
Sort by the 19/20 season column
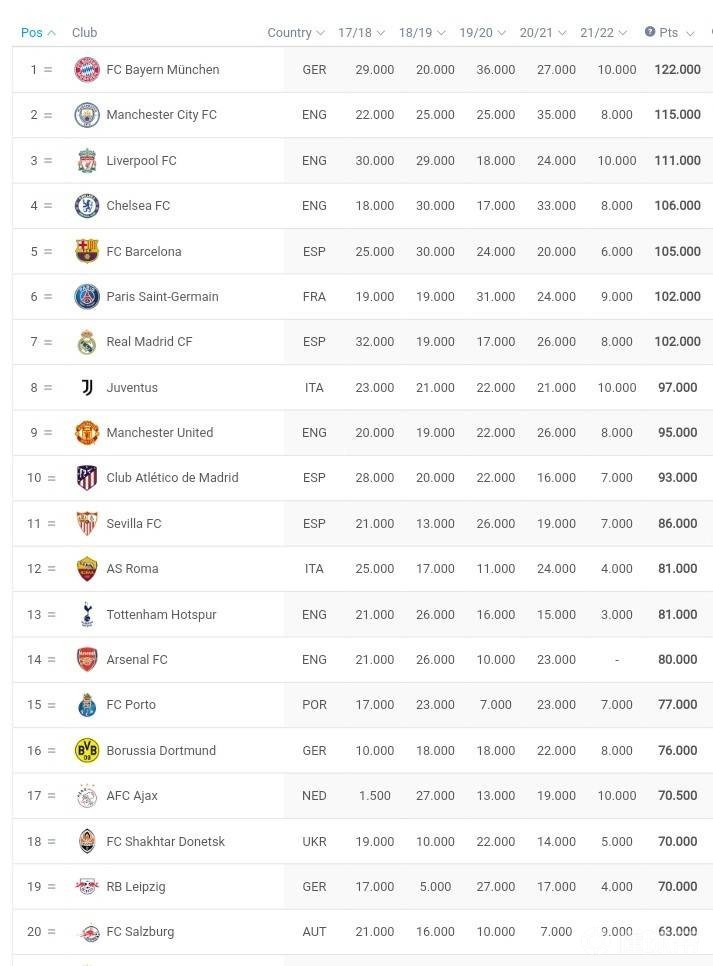482,32
